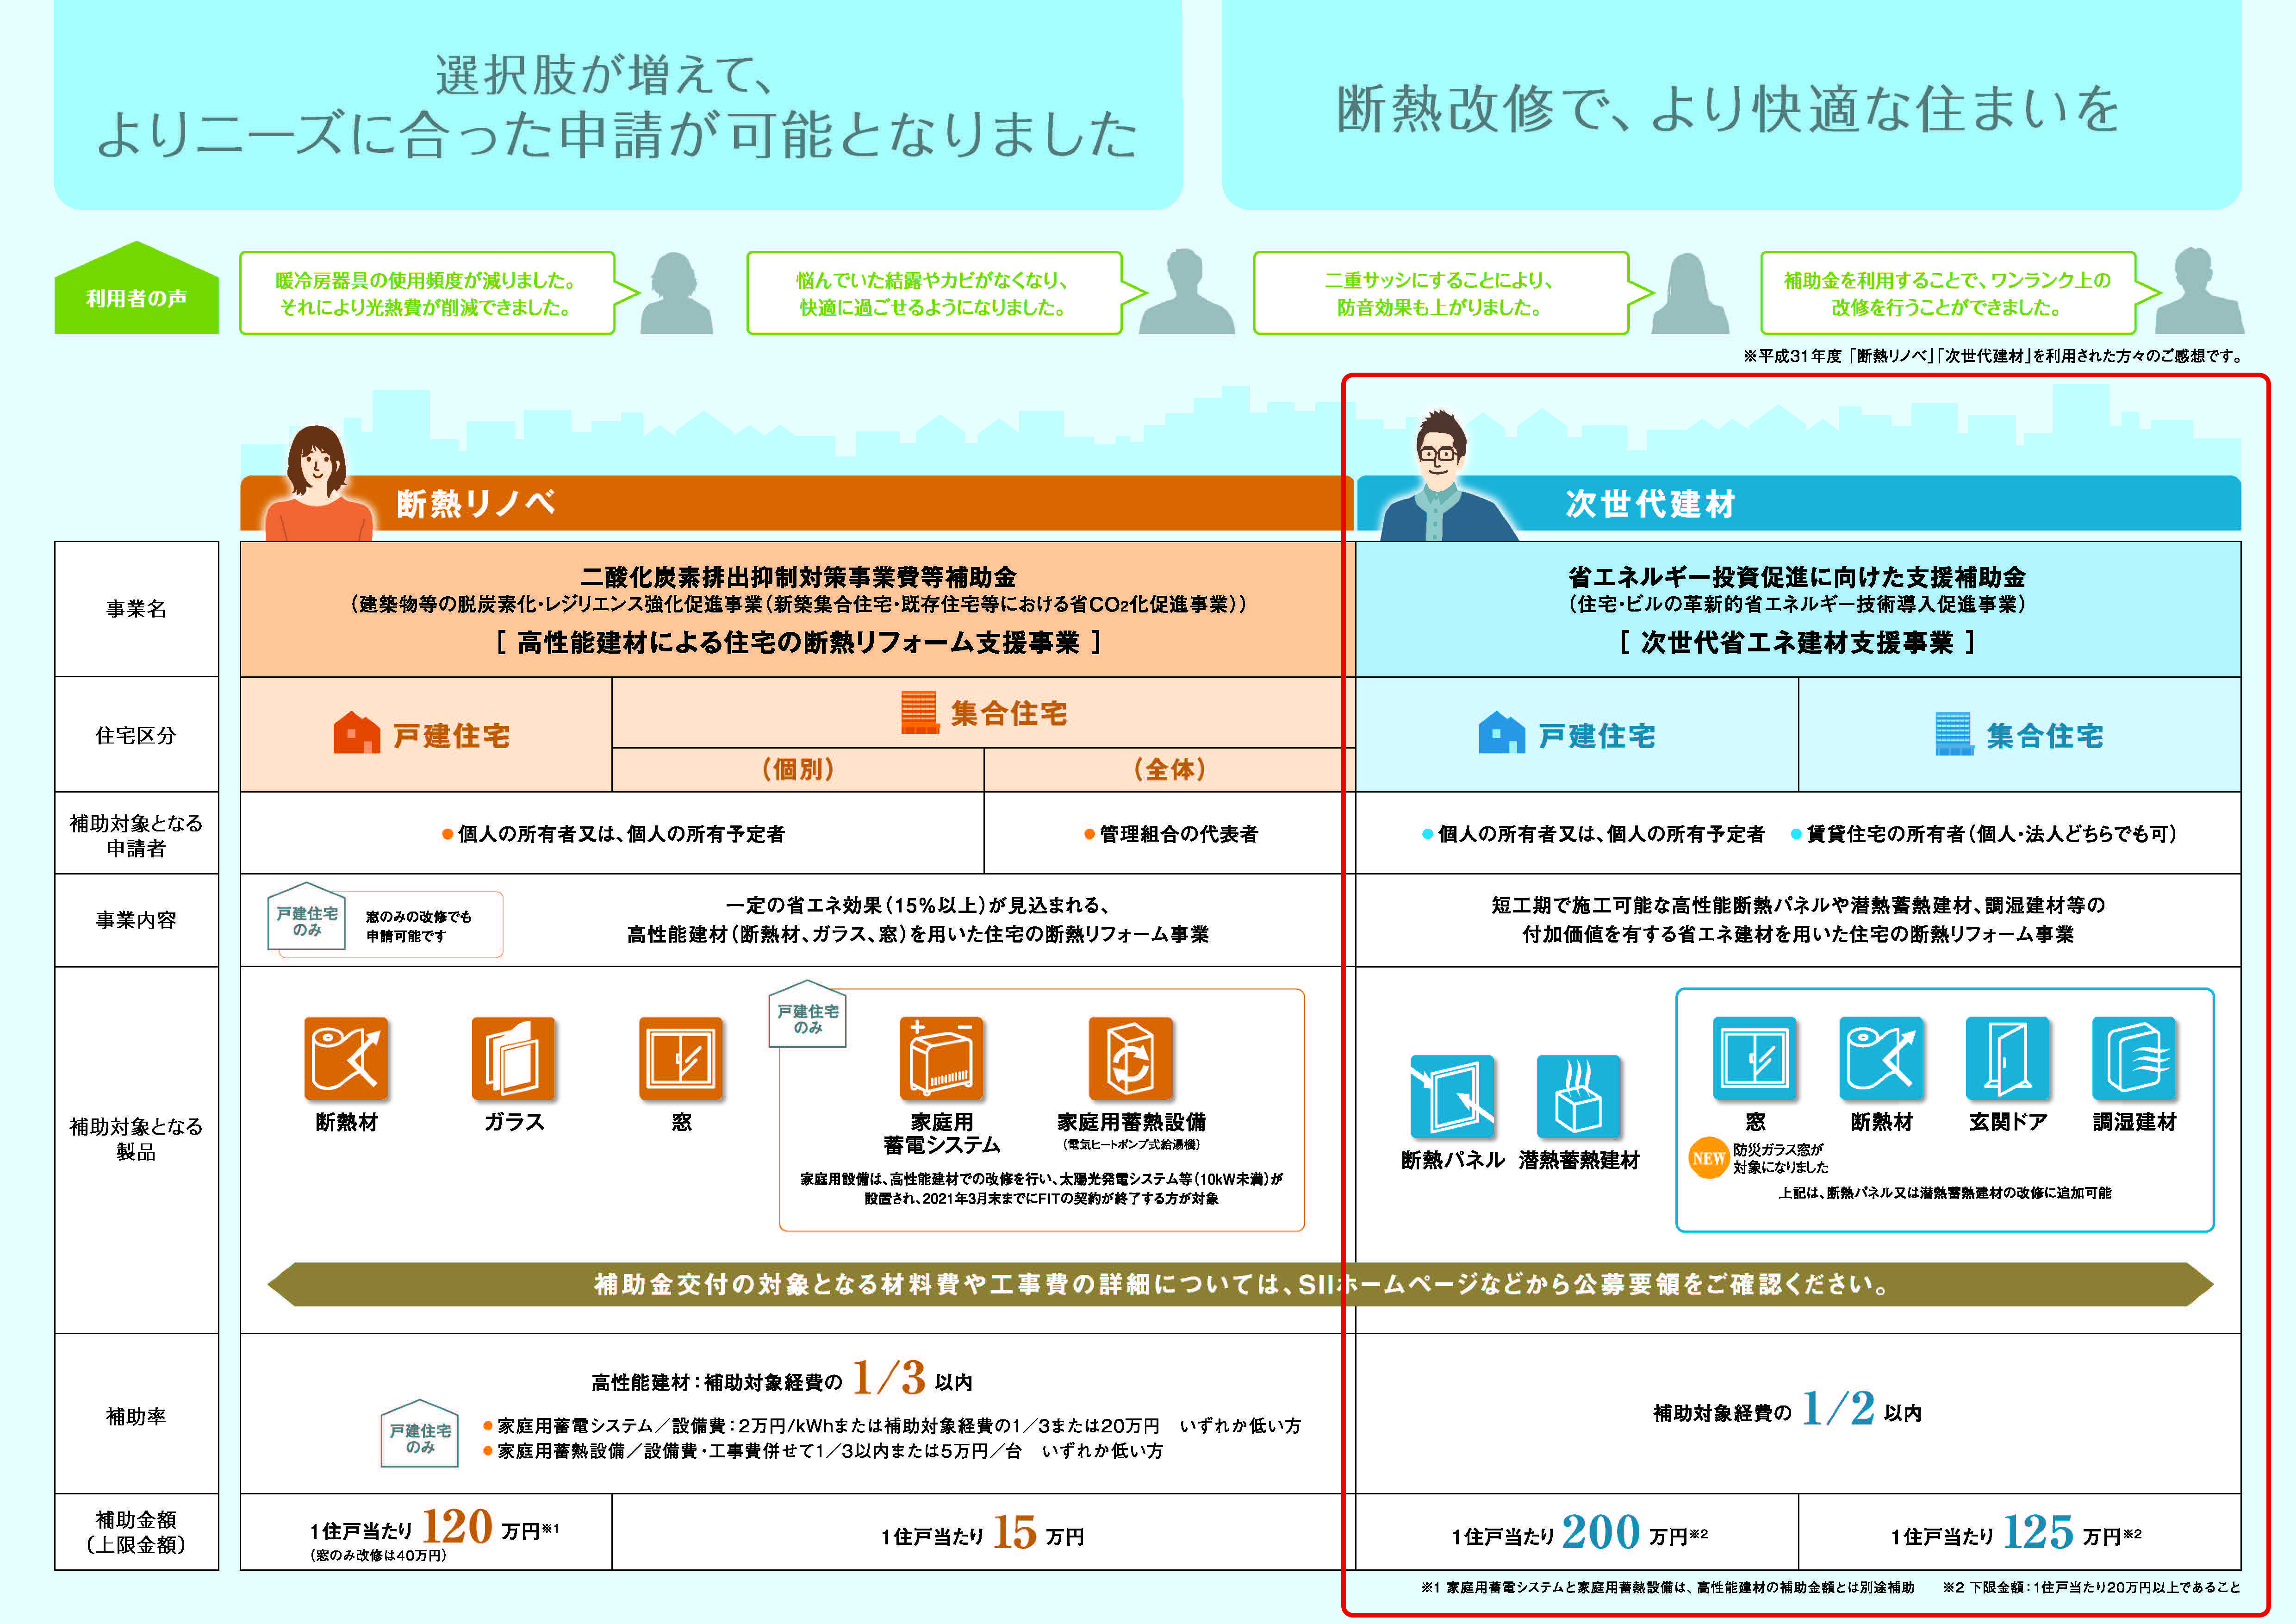This screenshot has width=2296, height=1624.
Task: Click the orange 断熱材 insulation roll icon
Action: point(346,1059)
